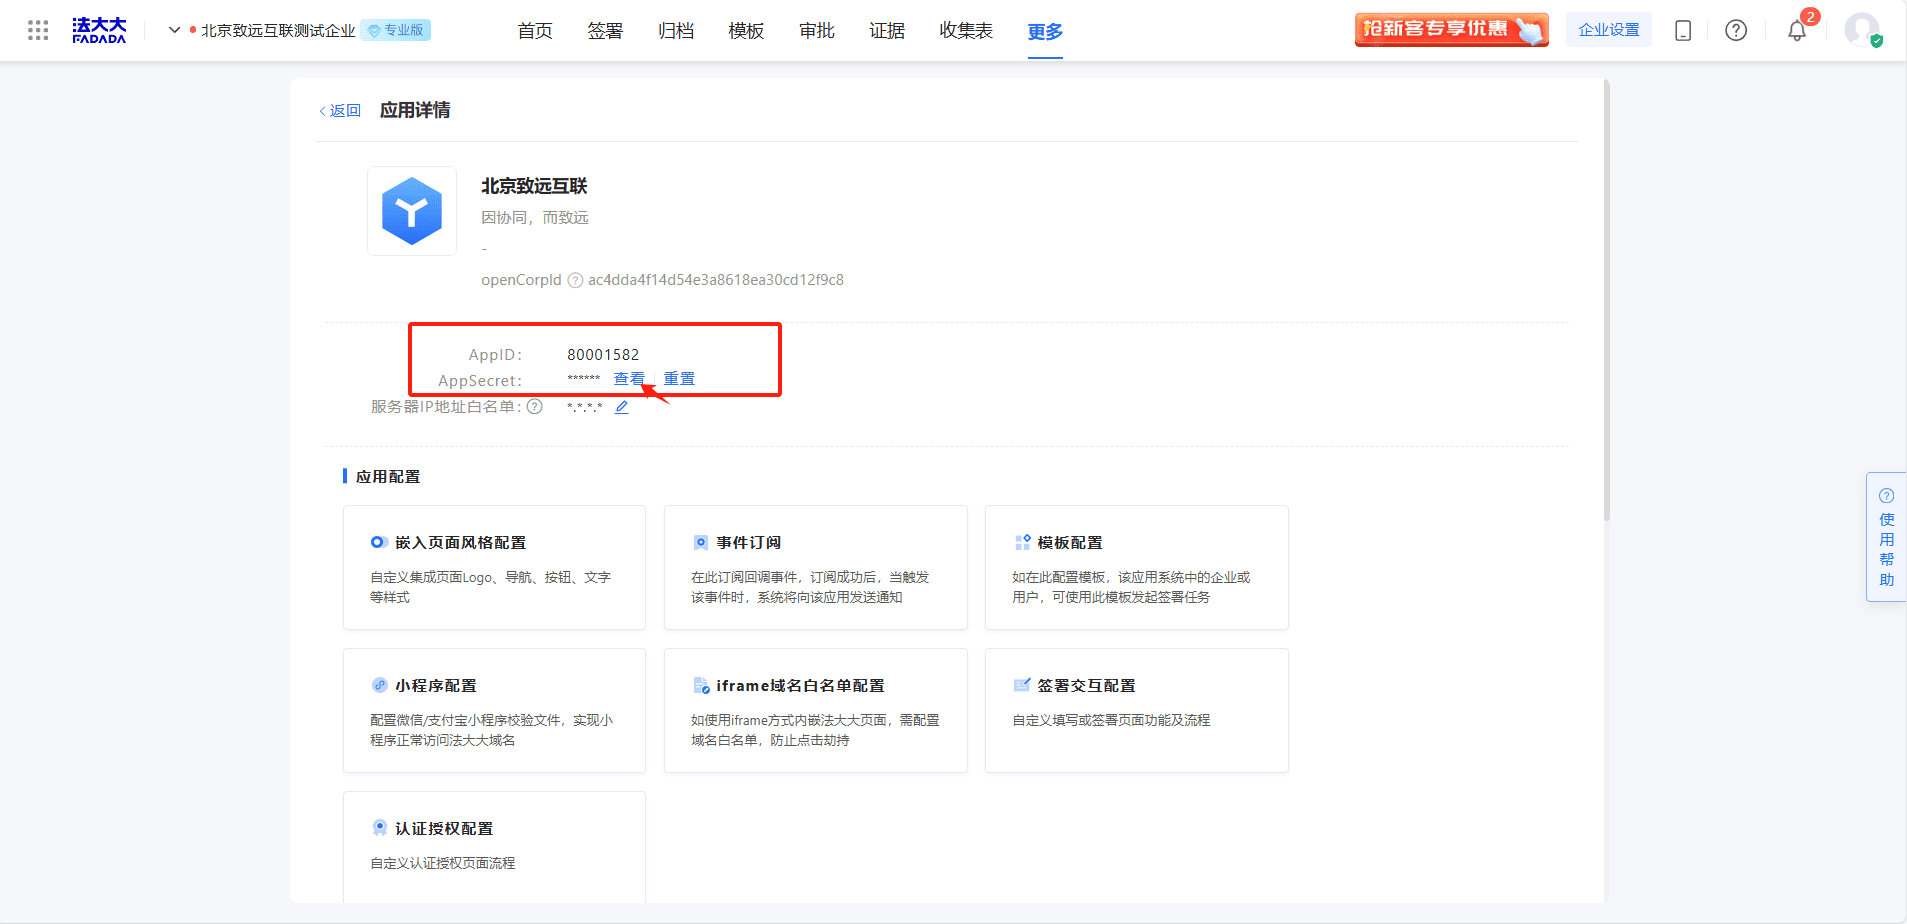Open the 嵌入页面风格配置 card
Viewport: 1907px width, 924px height.
click(x=494, y=567)
